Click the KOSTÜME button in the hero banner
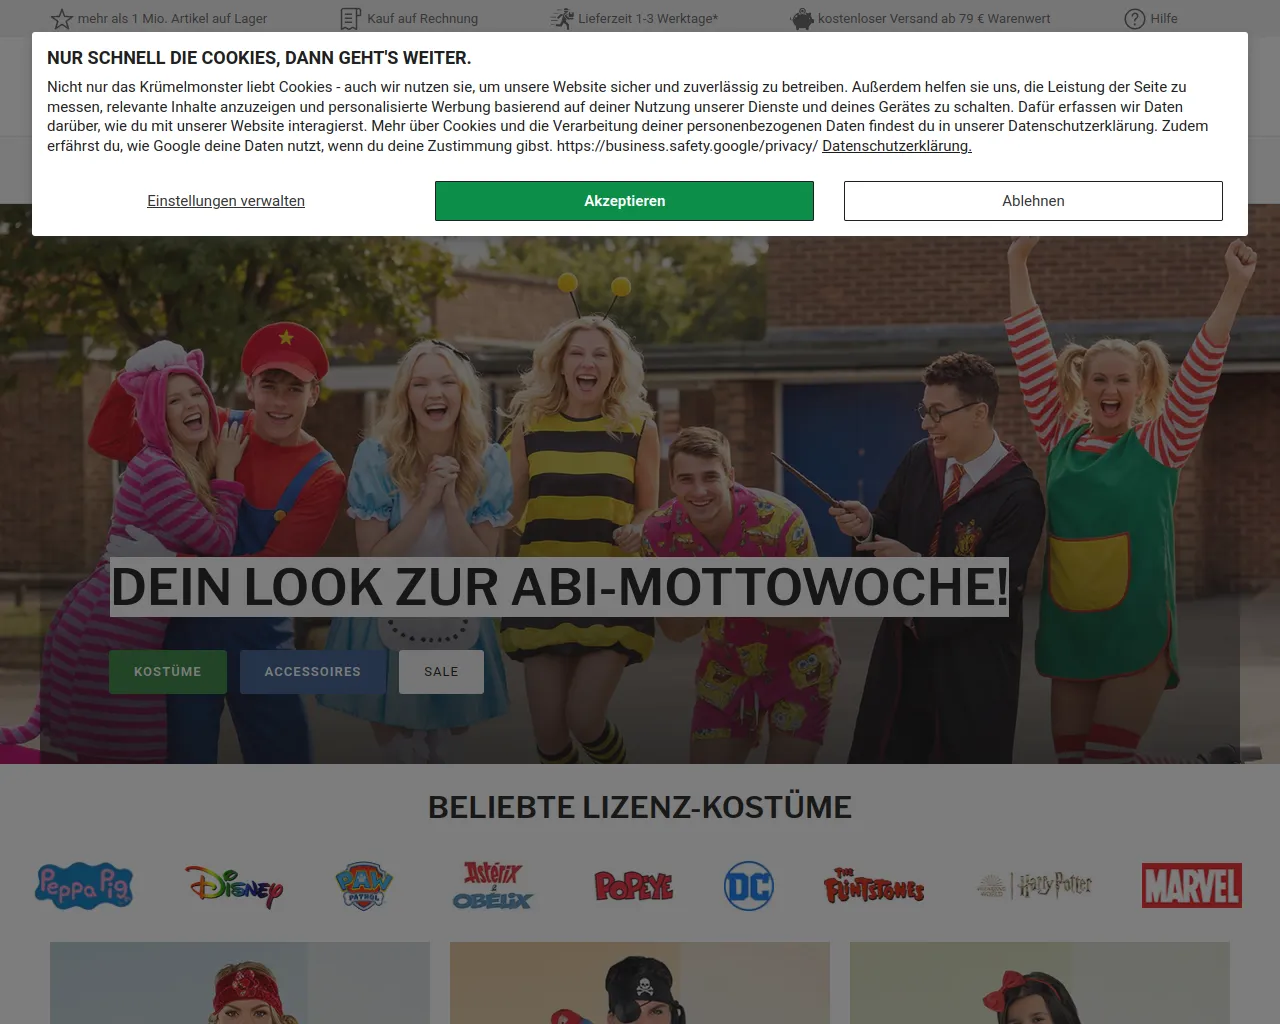The width and height of the screenshot is (1280, 1024). coord(167,671)
